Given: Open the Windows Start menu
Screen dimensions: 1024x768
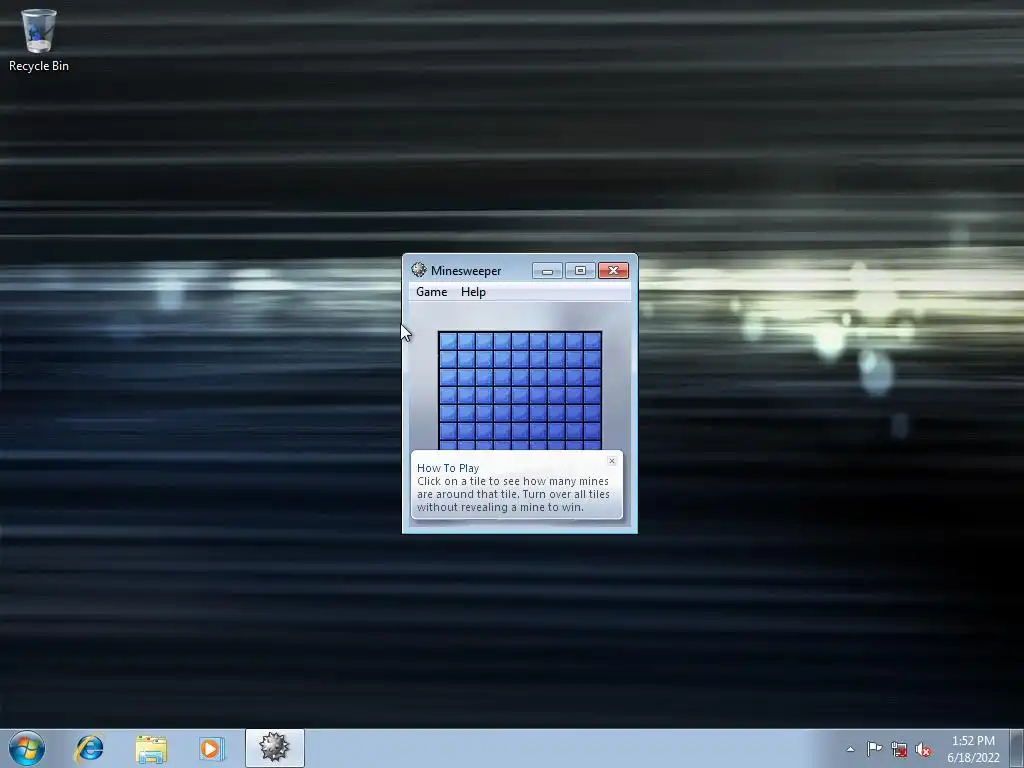Looking at the screenshot, I should coord(27,748).
